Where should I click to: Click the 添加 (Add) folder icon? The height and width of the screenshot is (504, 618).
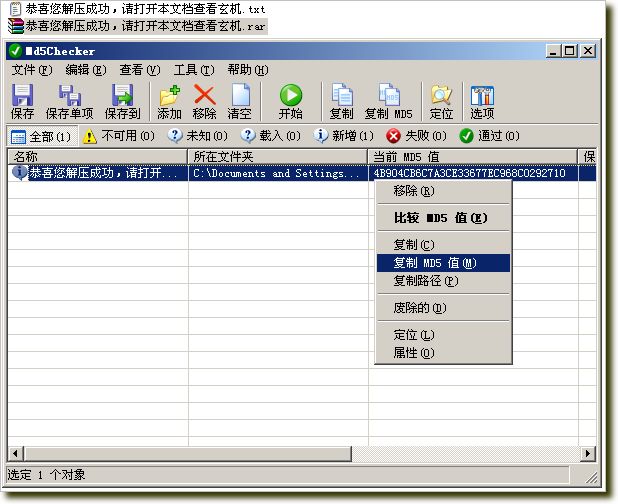point(170,95)
